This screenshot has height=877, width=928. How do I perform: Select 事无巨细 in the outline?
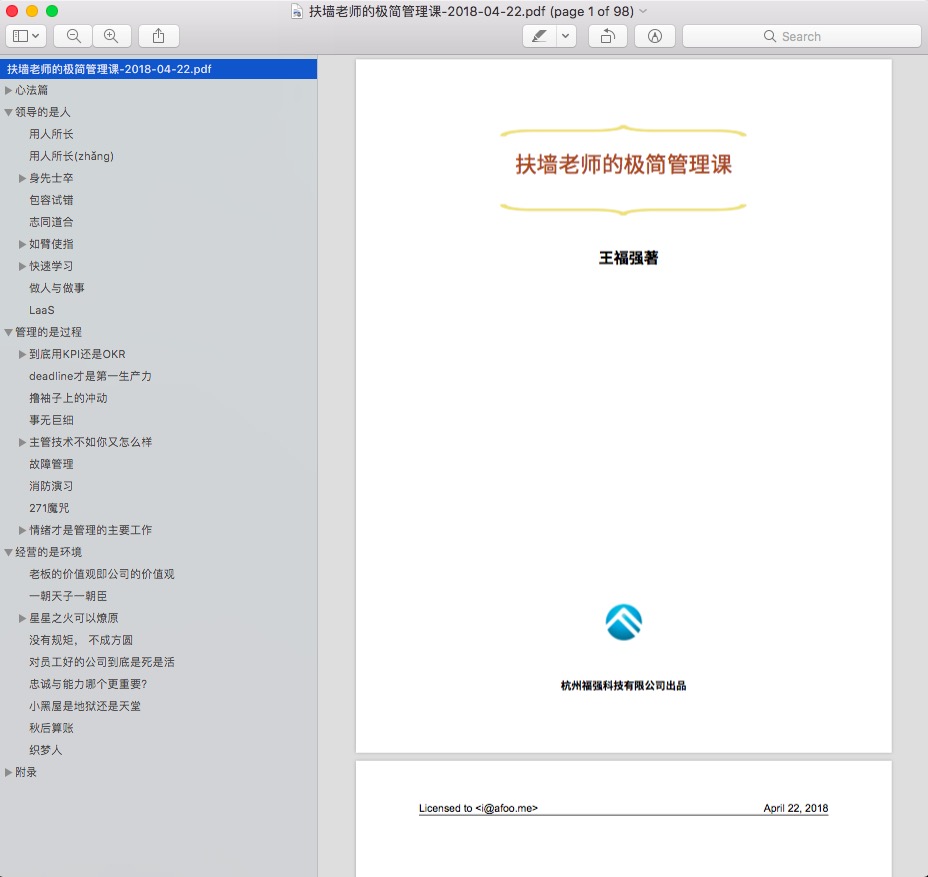tap(51, 420)
